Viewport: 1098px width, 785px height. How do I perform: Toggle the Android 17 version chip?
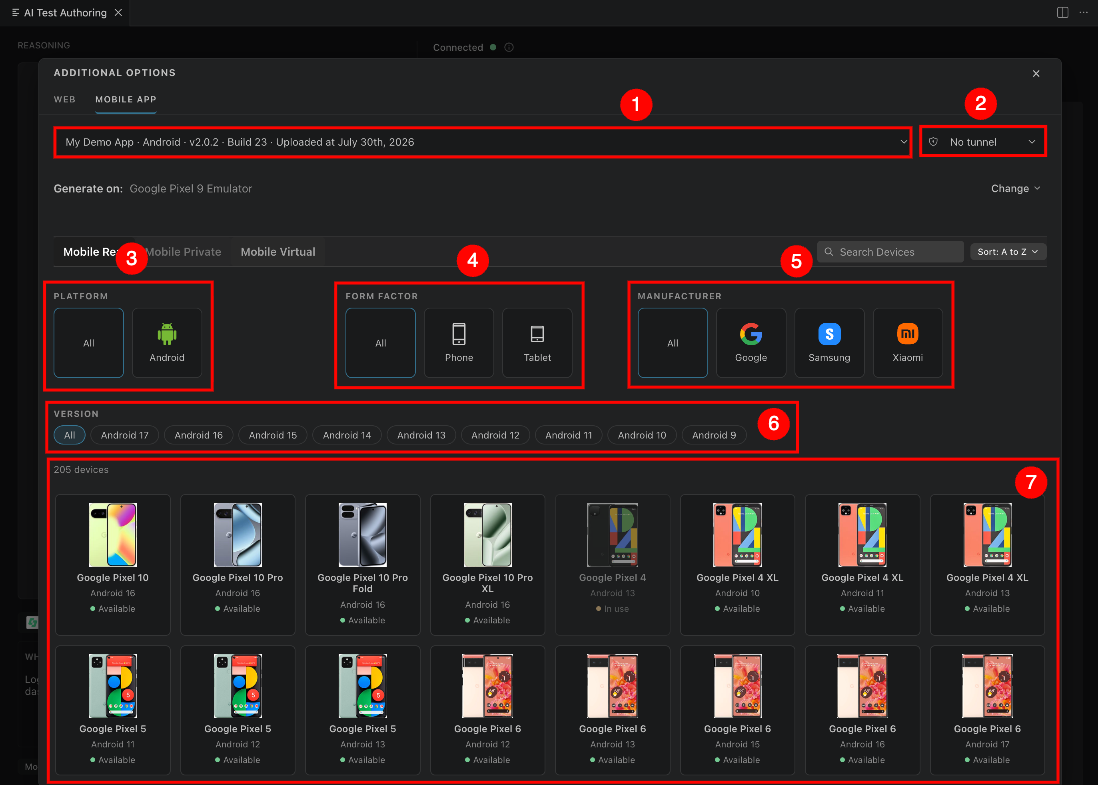click(x=125, y=436)
